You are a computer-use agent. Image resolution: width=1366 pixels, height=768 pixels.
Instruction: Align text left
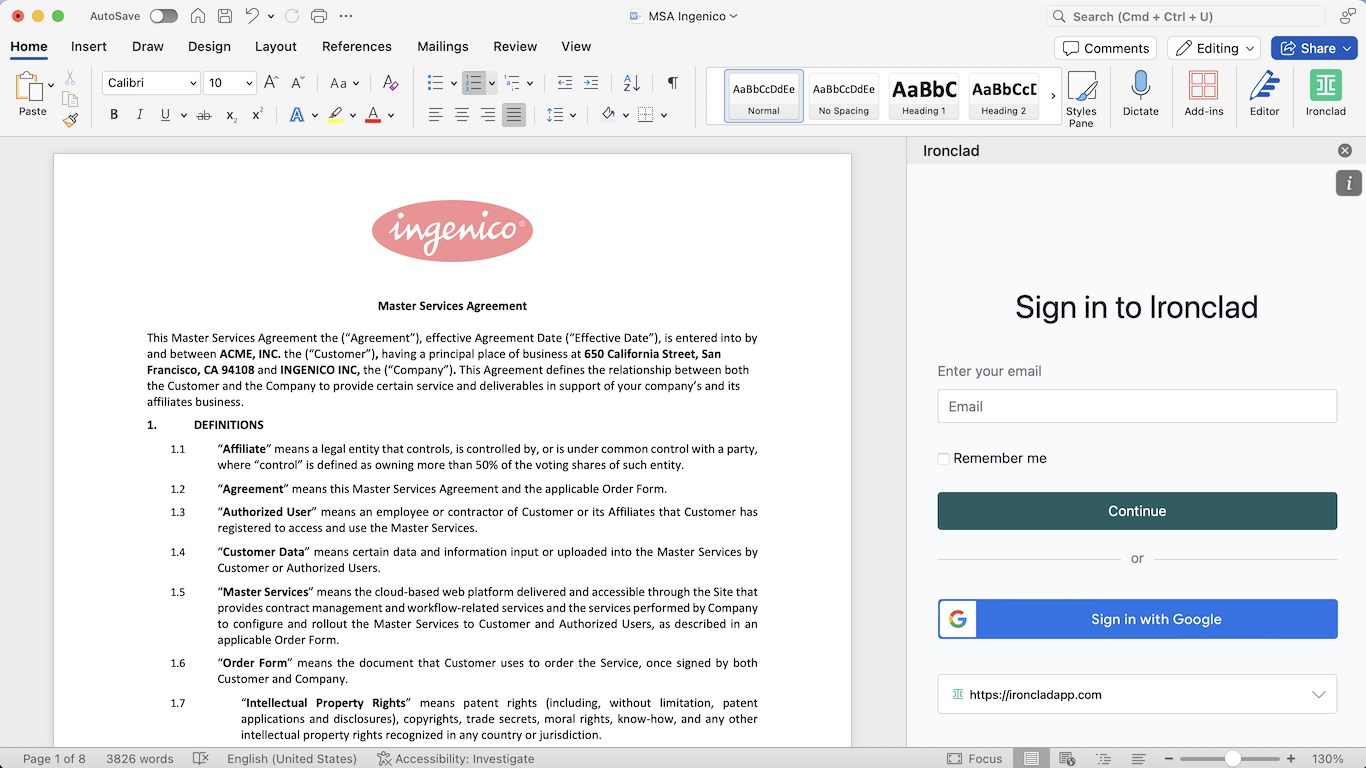[436, 115]
